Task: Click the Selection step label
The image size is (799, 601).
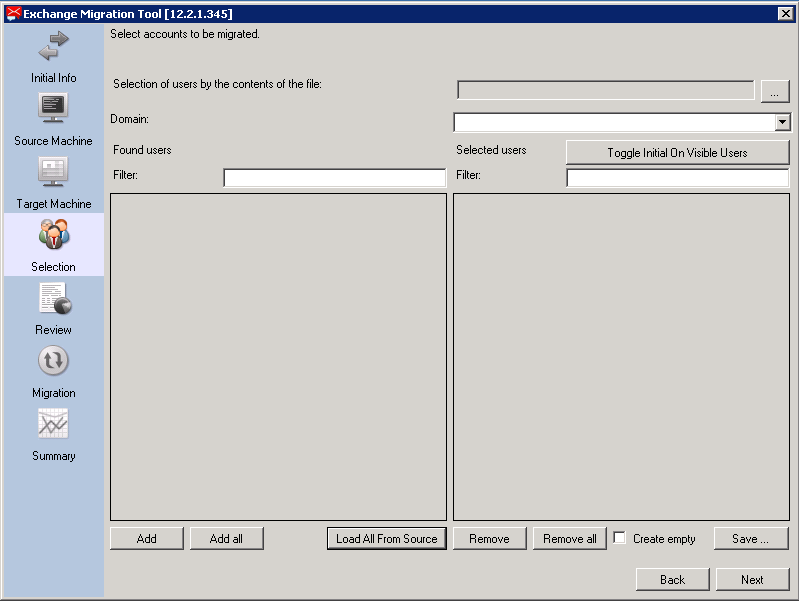Action: (x=54, y=267)
